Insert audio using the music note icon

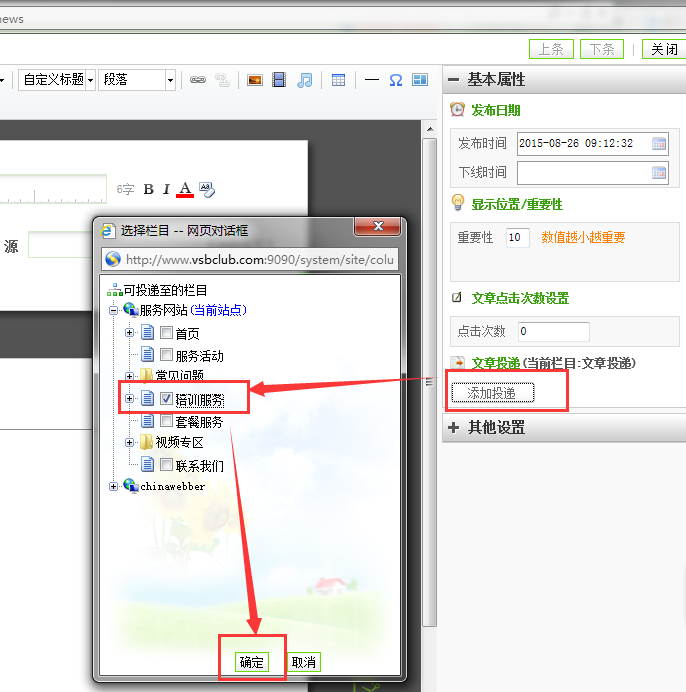tap(305, 80)
